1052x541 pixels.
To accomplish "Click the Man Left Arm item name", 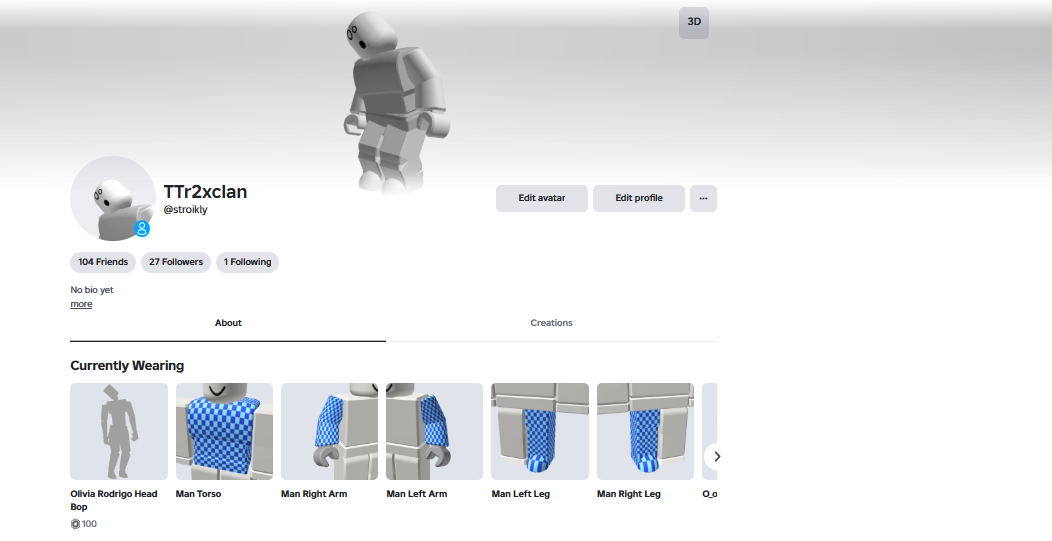I will (417, 494).
